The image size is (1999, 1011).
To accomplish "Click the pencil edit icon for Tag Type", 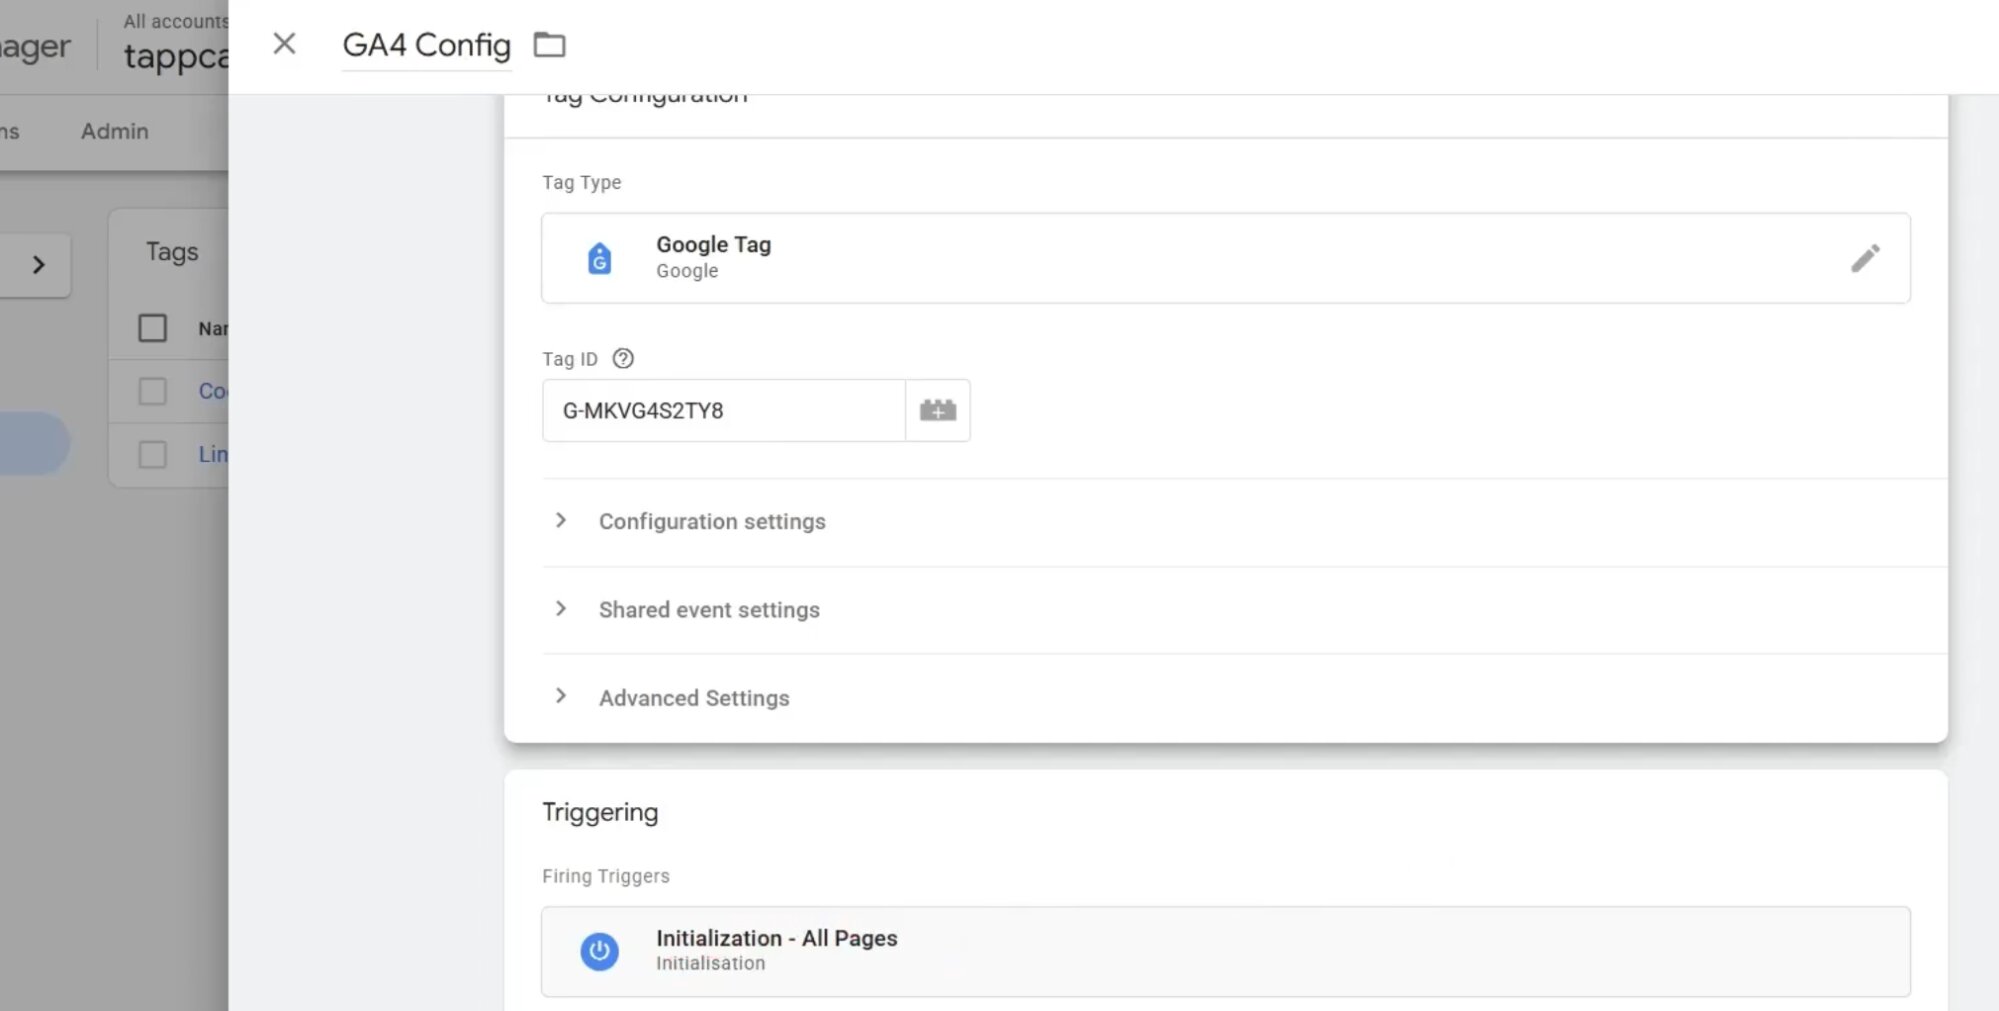I will coord(1864,258).
